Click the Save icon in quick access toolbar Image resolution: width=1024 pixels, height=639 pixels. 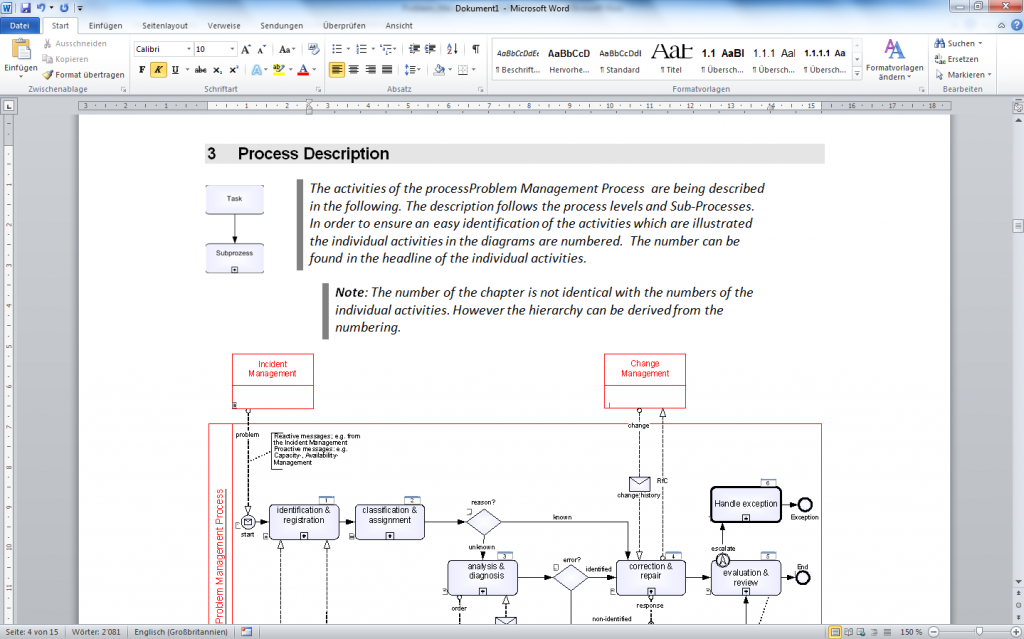point(25,8)
